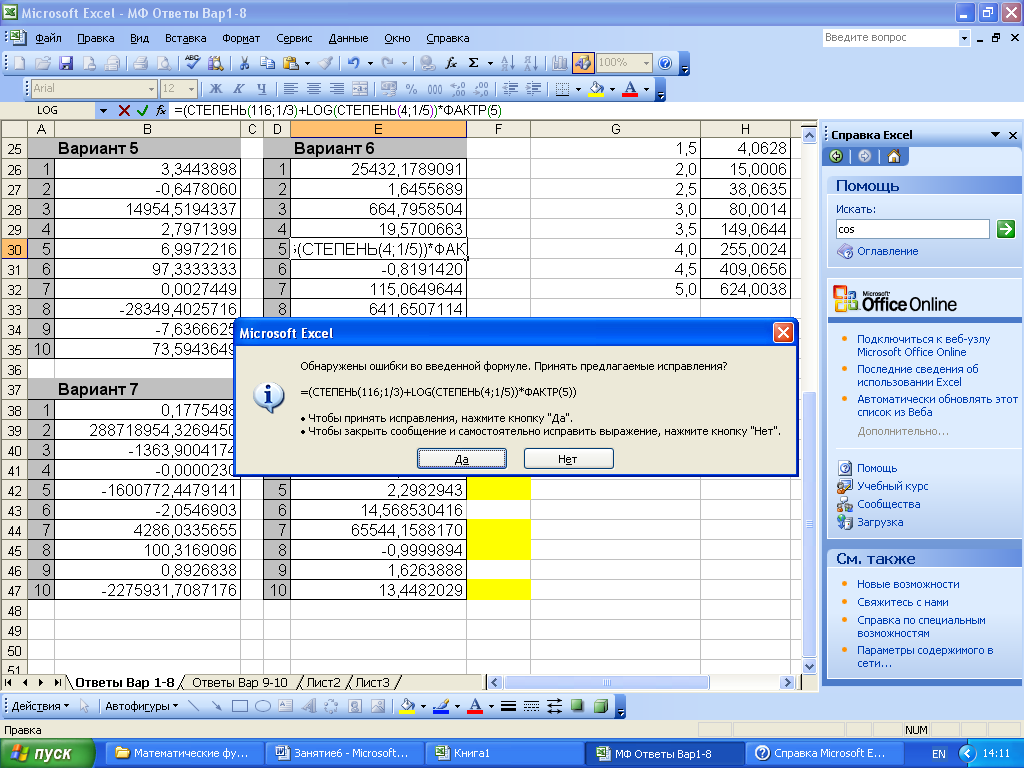This screenshot has height=768, width=1024.
Task: Open the Borders dropdown arrow
Action: click(x=579, y=89)
